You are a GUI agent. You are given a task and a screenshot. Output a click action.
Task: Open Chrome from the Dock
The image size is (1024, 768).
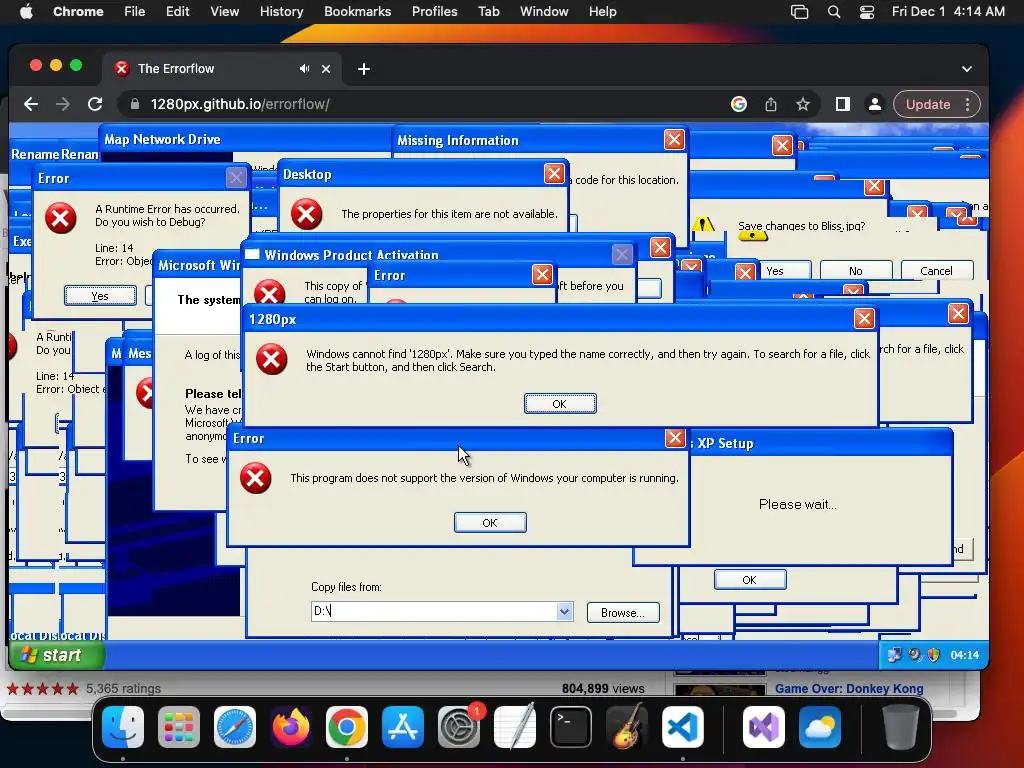click(347, 727)
